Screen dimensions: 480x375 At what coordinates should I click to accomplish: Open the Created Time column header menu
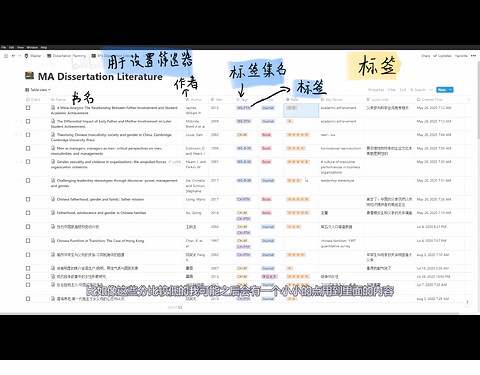click(431, 99)
